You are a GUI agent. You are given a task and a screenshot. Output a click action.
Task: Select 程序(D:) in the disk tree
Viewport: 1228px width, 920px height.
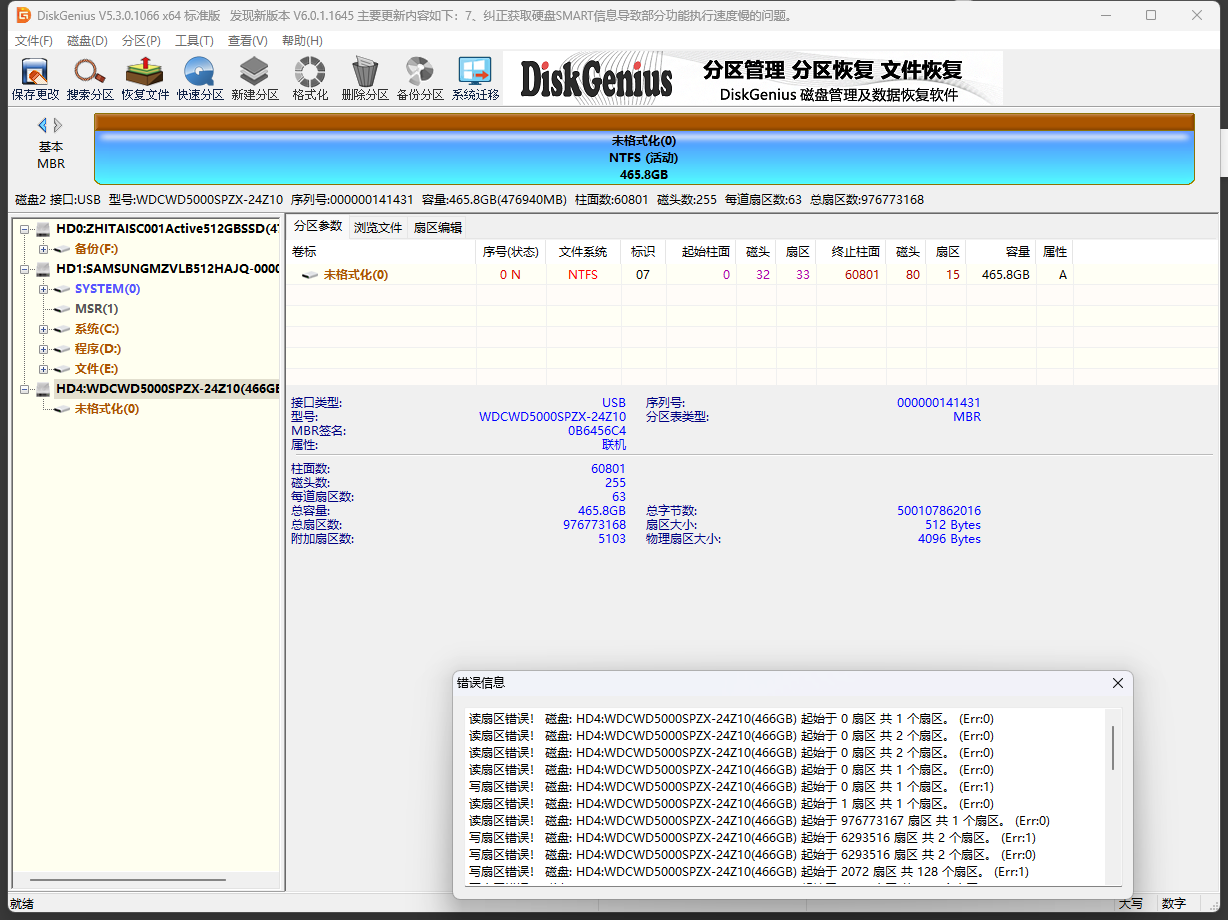click(97, 349)
